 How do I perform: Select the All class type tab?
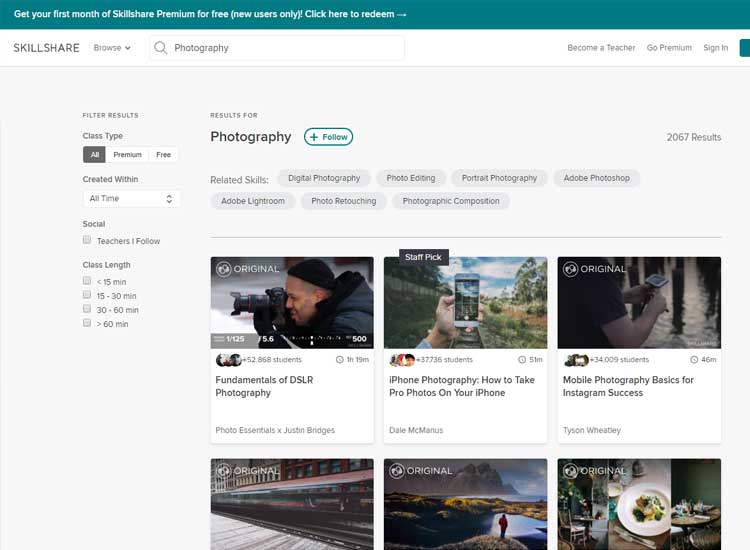point(95,154)
